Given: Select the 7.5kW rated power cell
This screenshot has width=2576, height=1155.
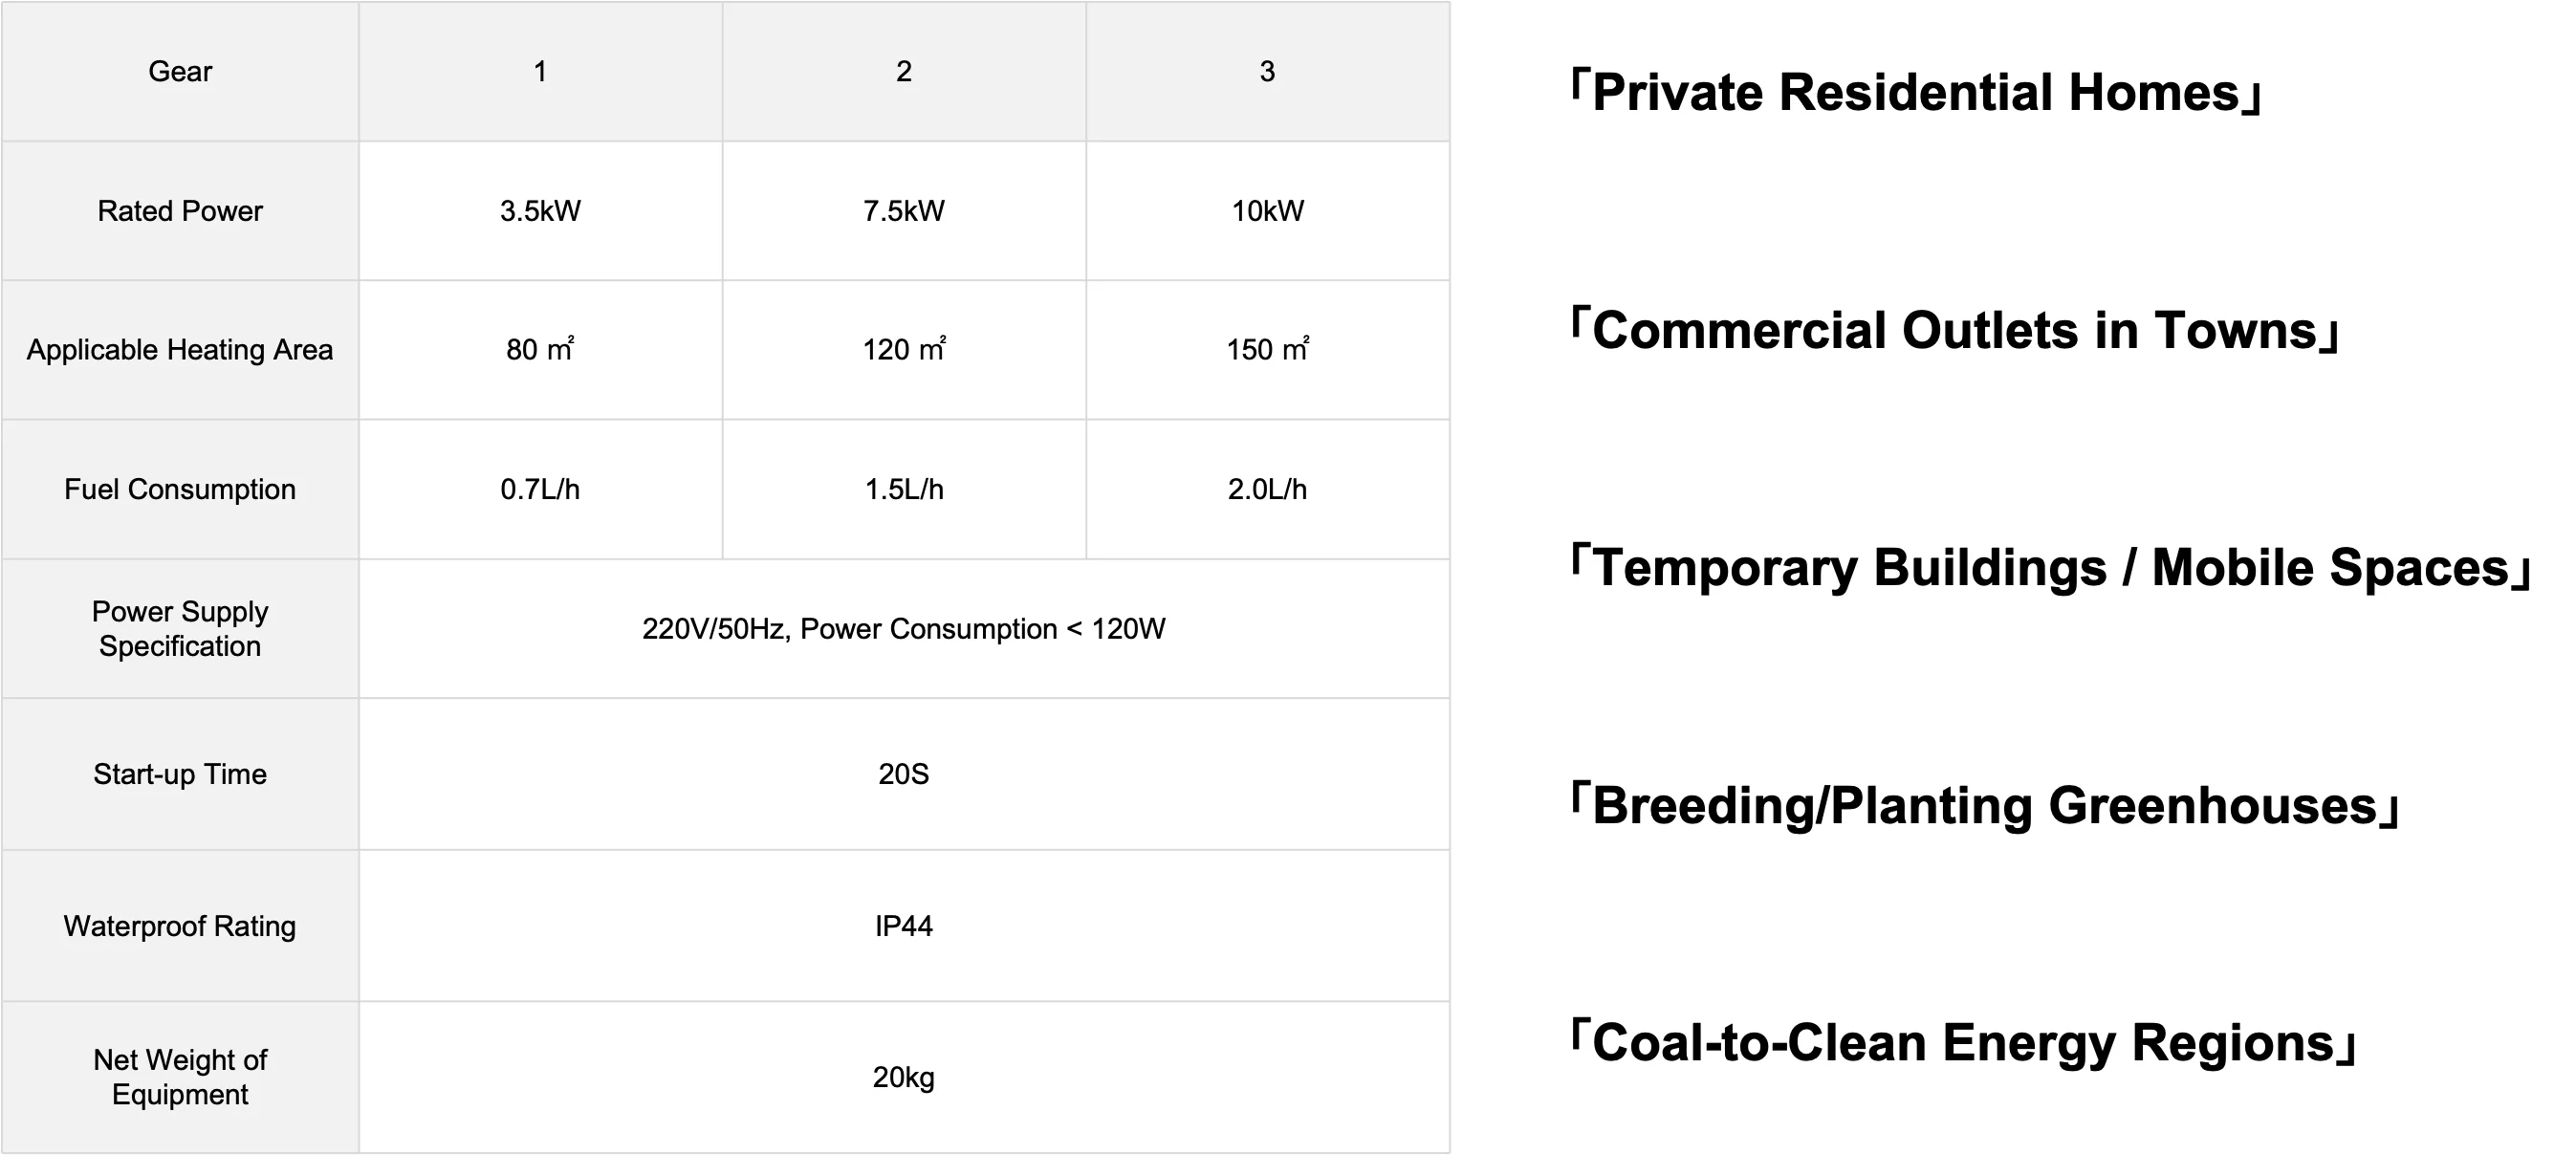Looking at the screenshot, I should pos(904,211).
